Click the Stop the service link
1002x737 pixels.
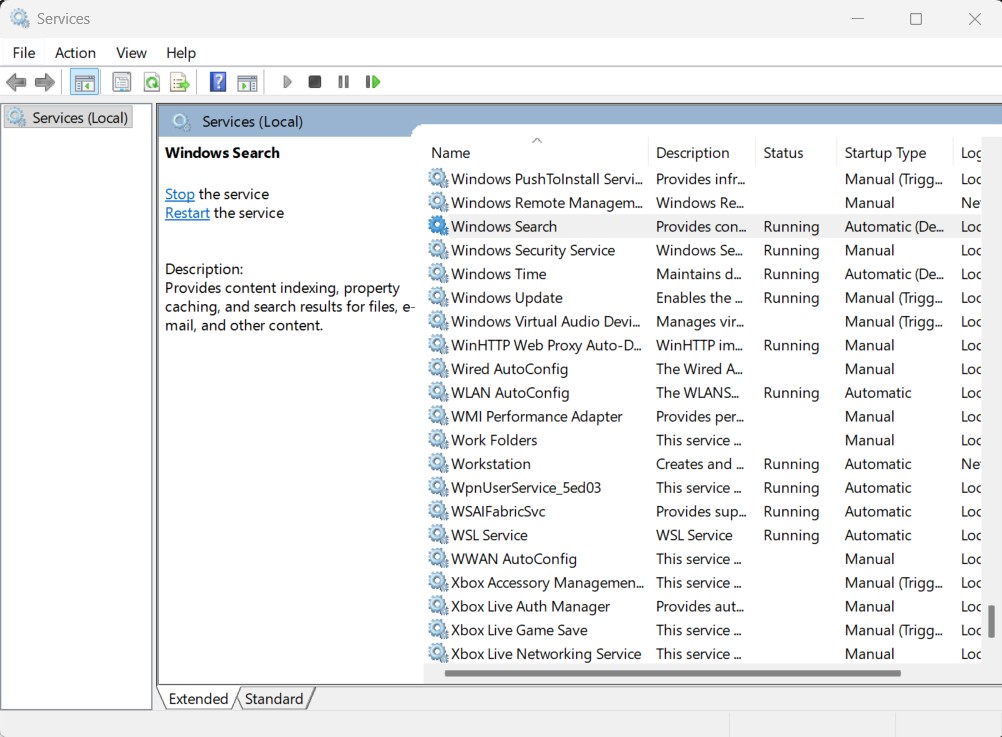point(180,194)
